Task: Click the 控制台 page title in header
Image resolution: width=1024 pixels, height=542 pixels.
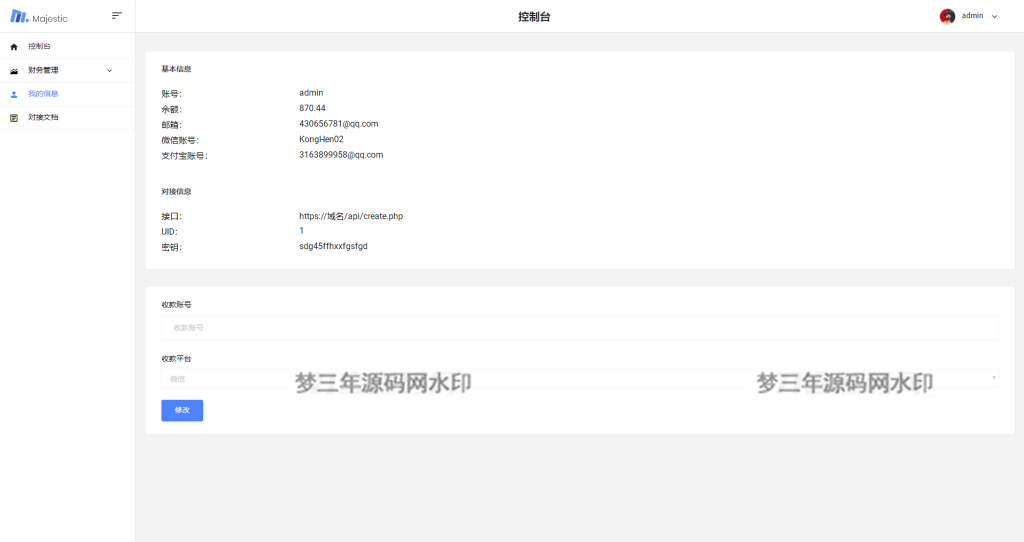Action: [x=534, y=17]
